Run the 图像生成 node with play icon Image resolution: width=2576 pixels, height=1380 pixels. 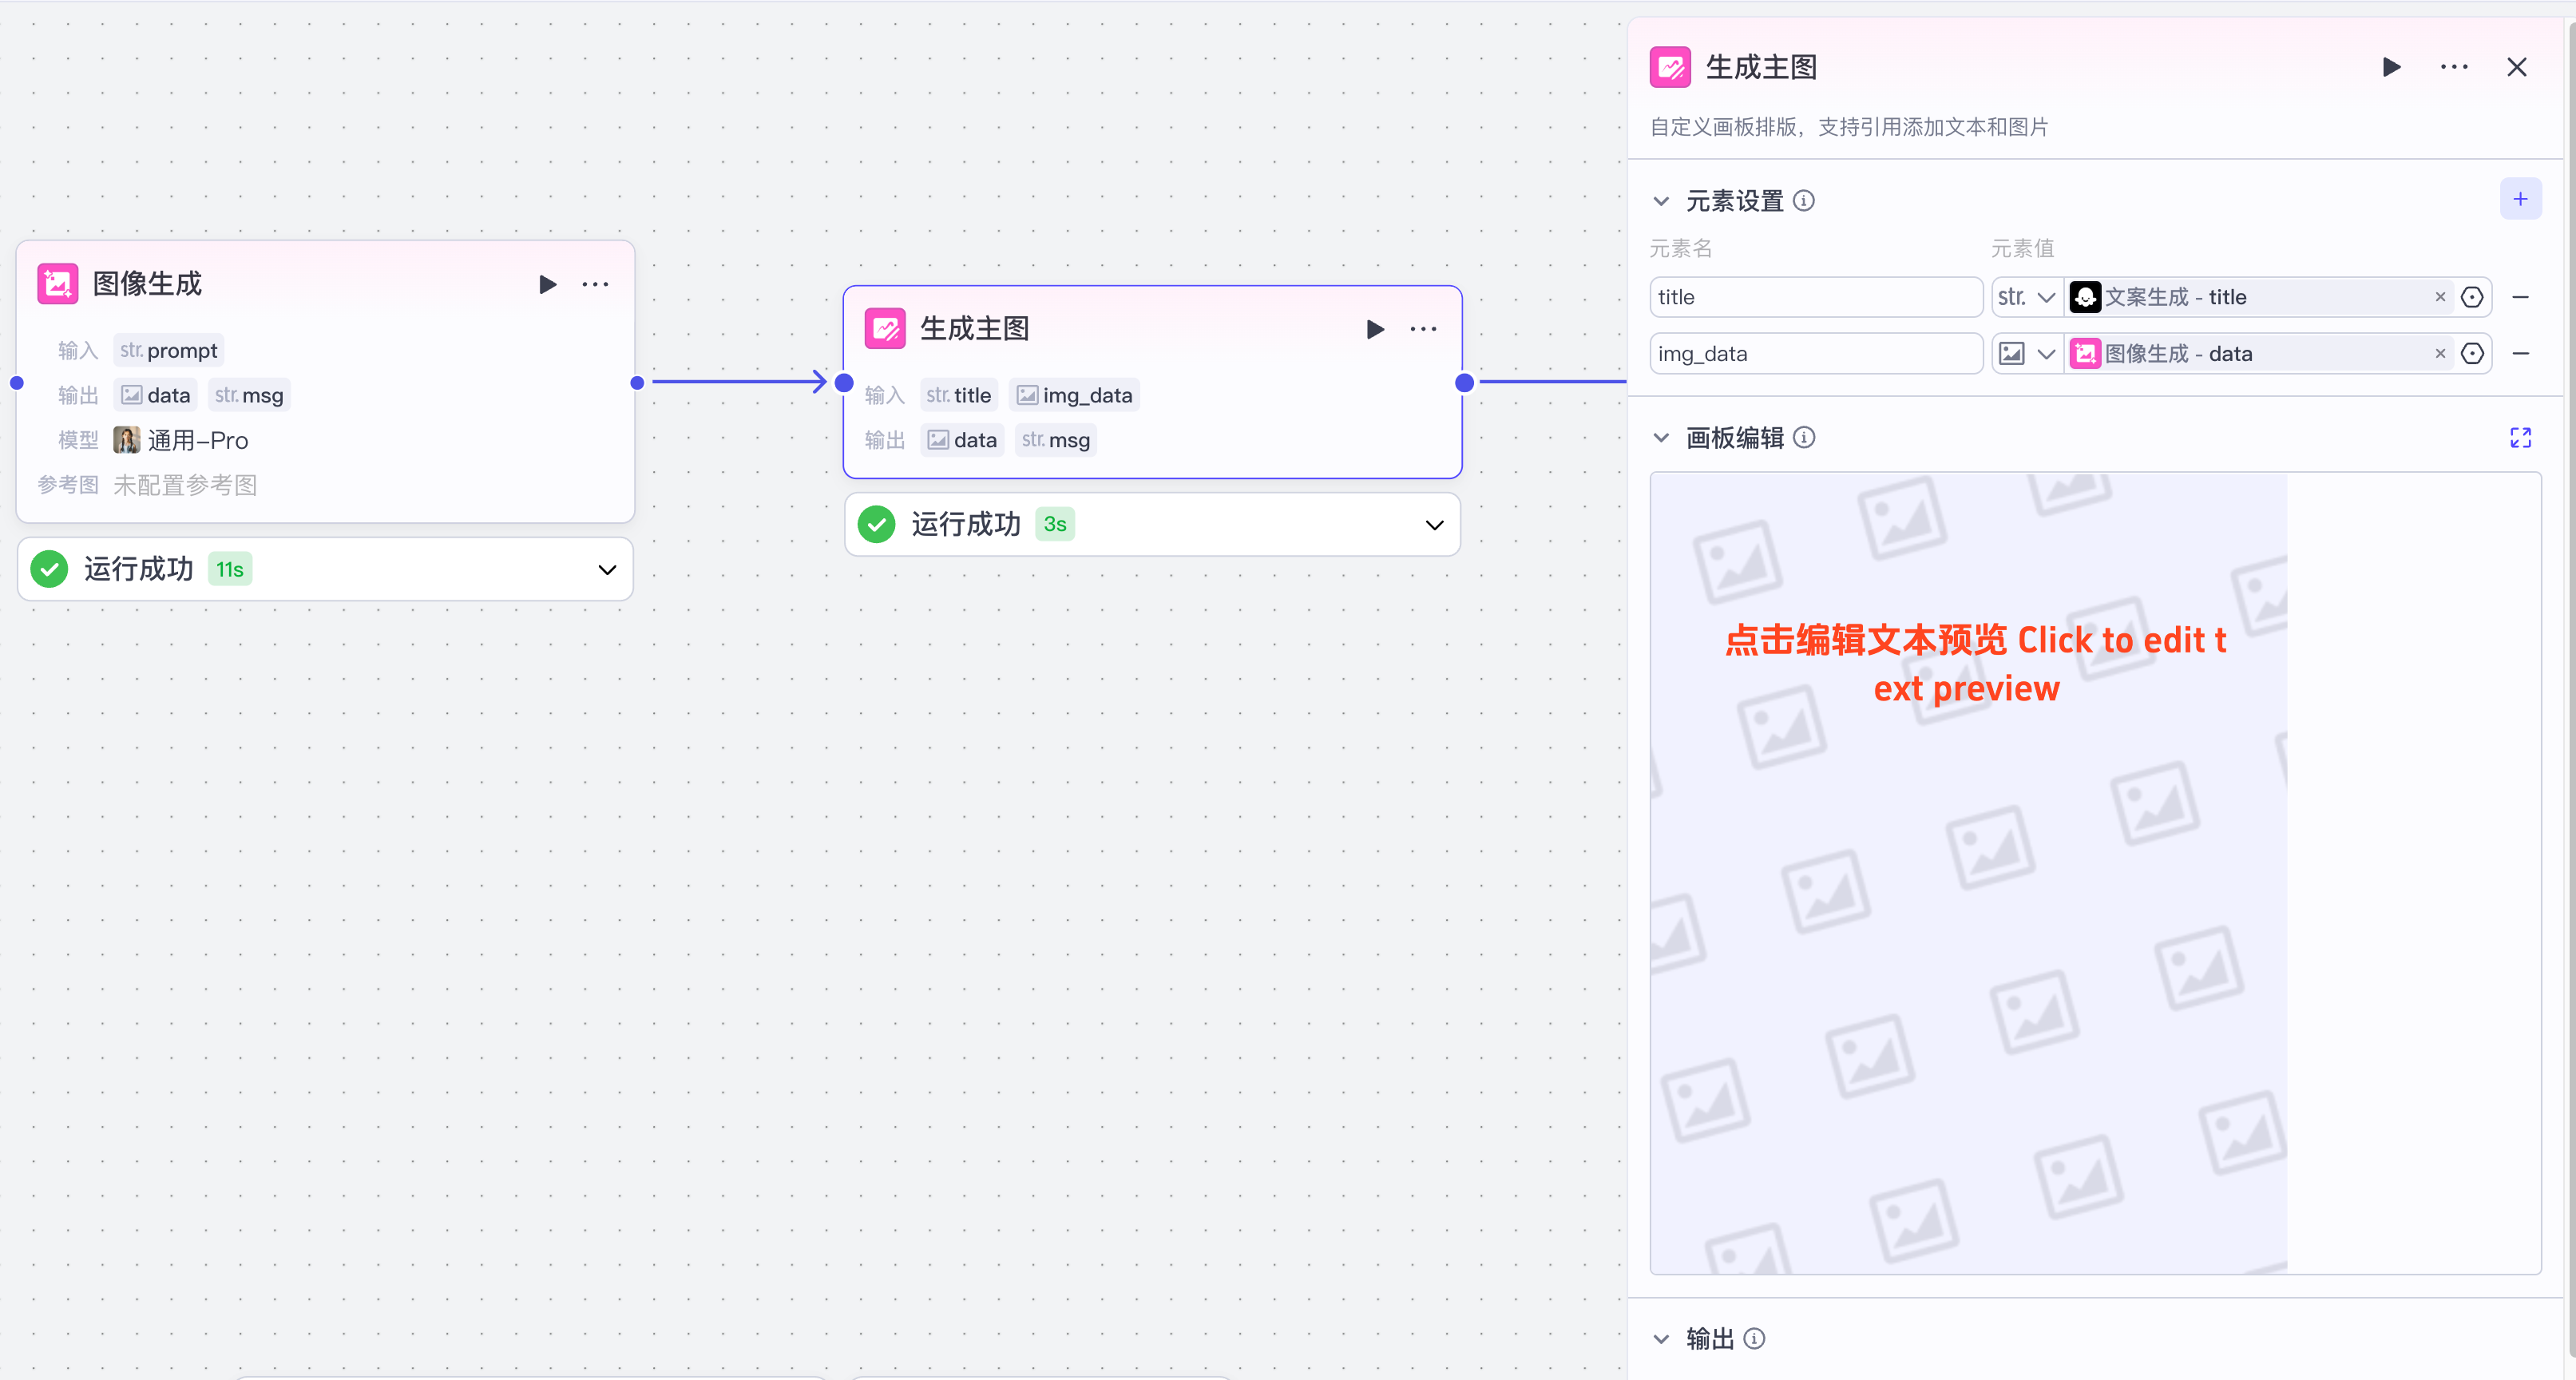547,284
